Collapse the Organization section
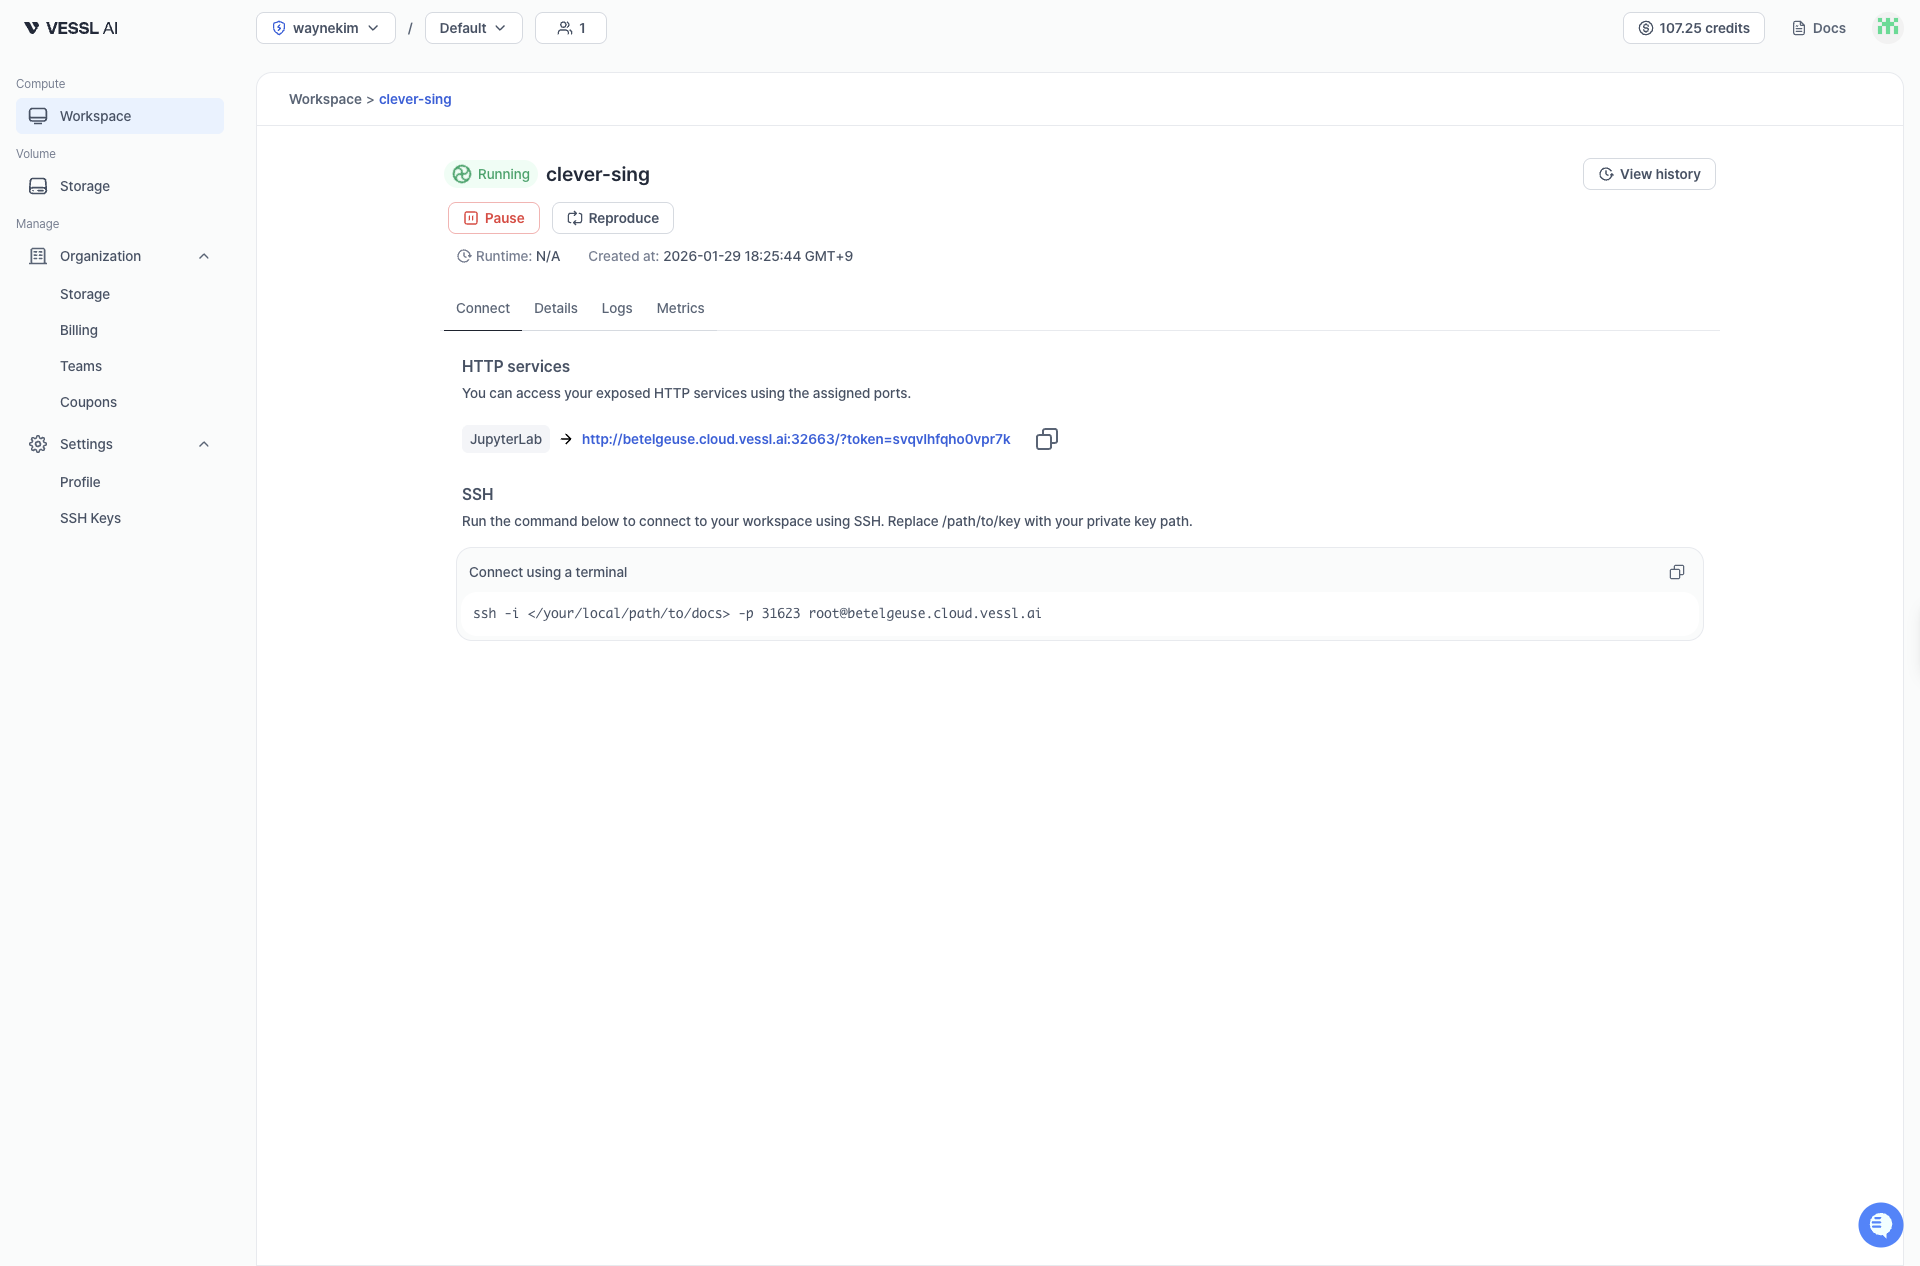This screenshot has width=1920, height=1266. pyautogui.click(x=203, y=256)
